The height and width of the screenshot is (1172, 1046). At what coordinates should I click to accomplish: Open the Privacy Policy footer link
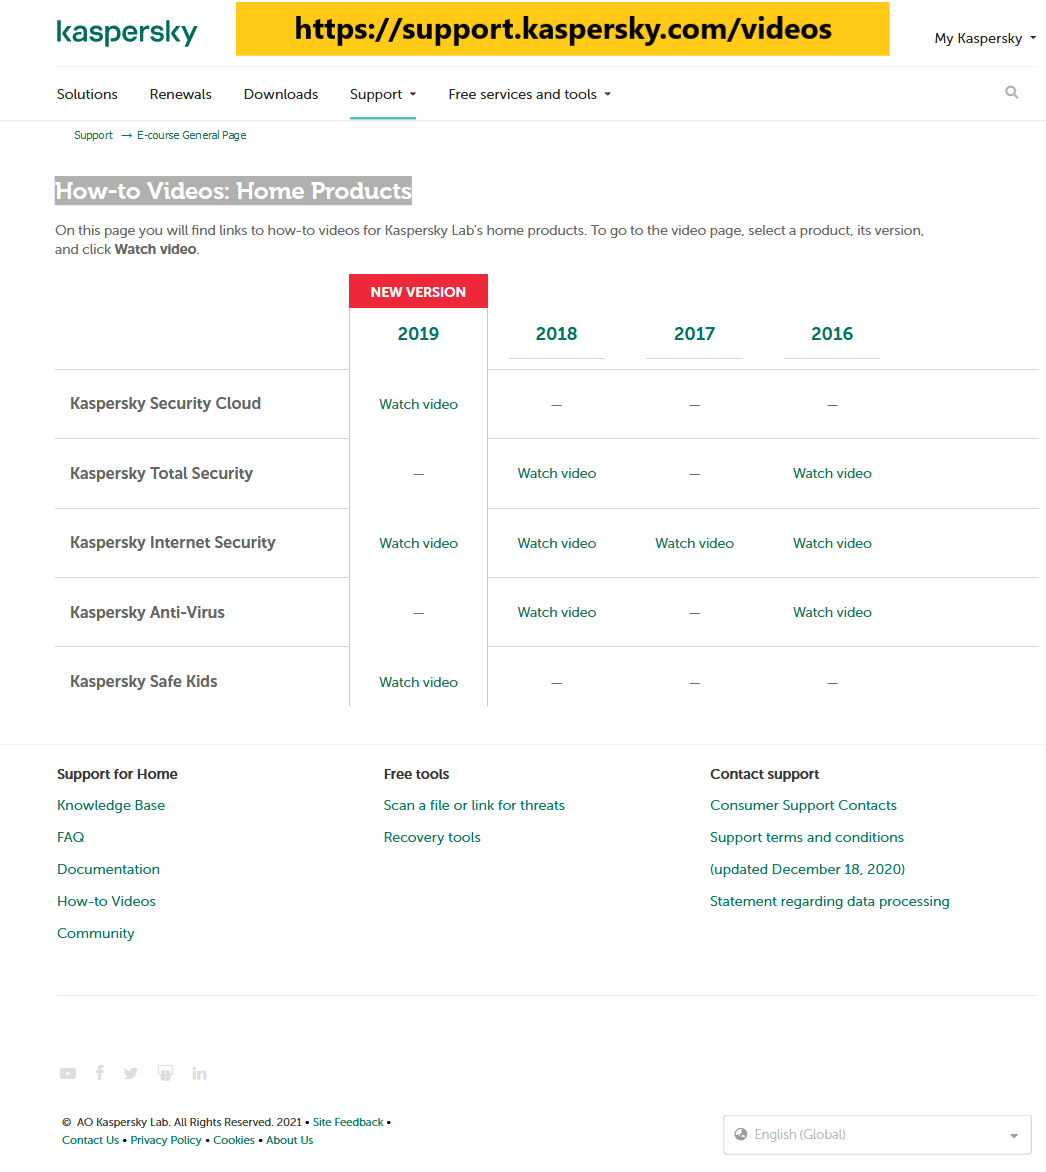pyautogui.click(x=166, y=1140)
